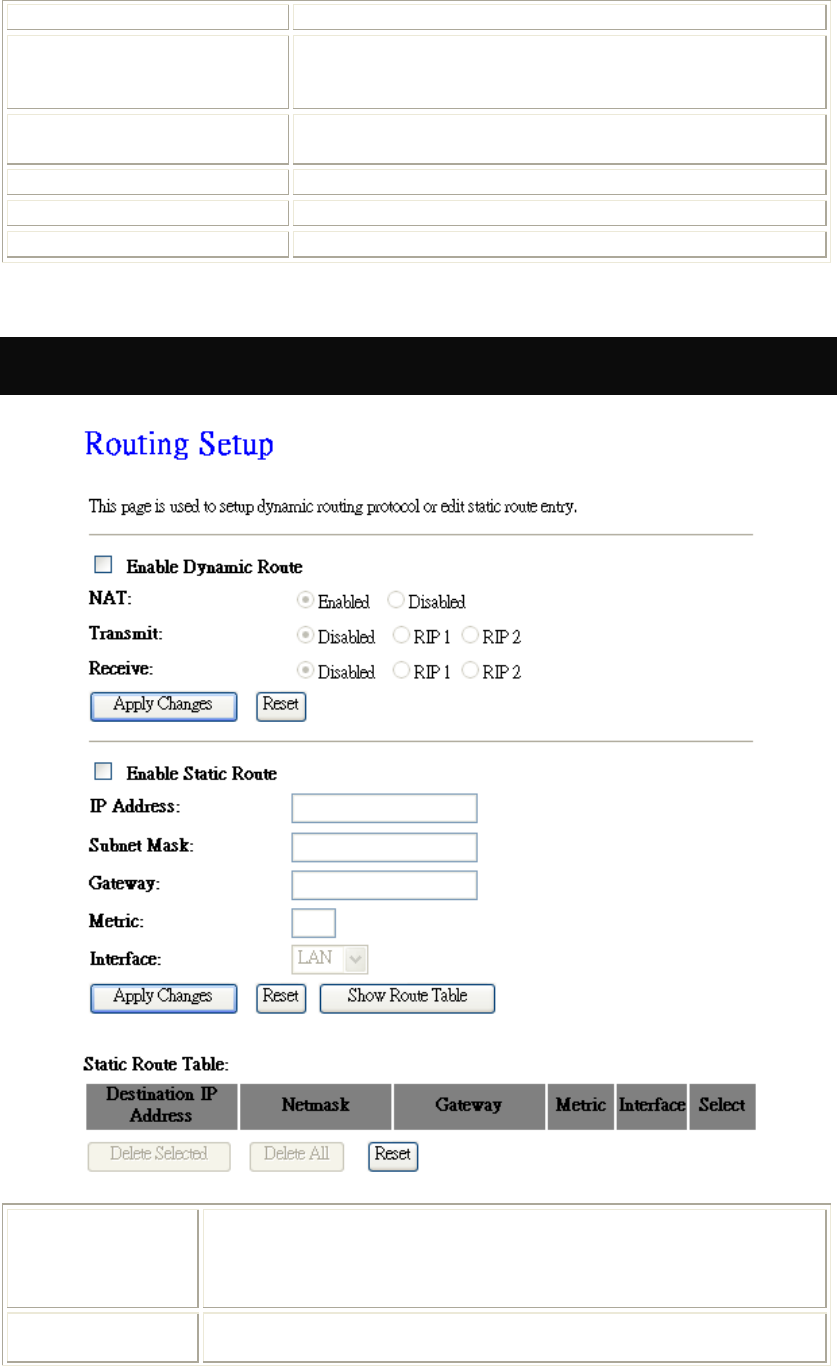Apply Changes for static route settings

[164, 997]
